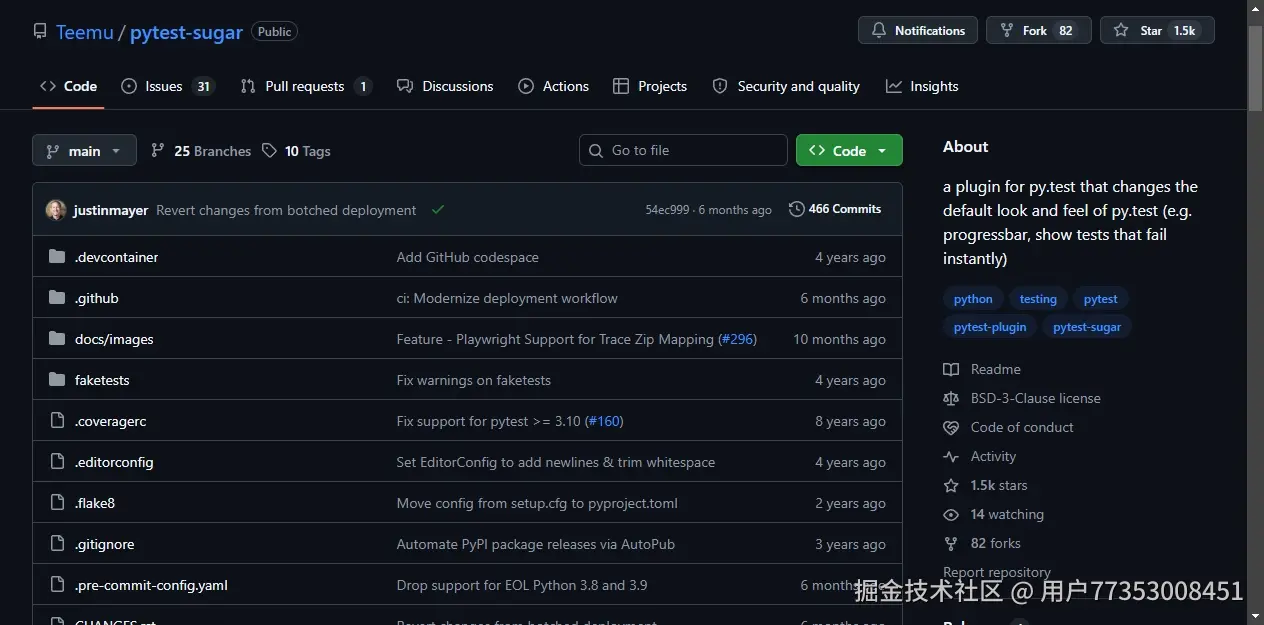
Task: Open the .flake8 file
Action: coord(95,503)
